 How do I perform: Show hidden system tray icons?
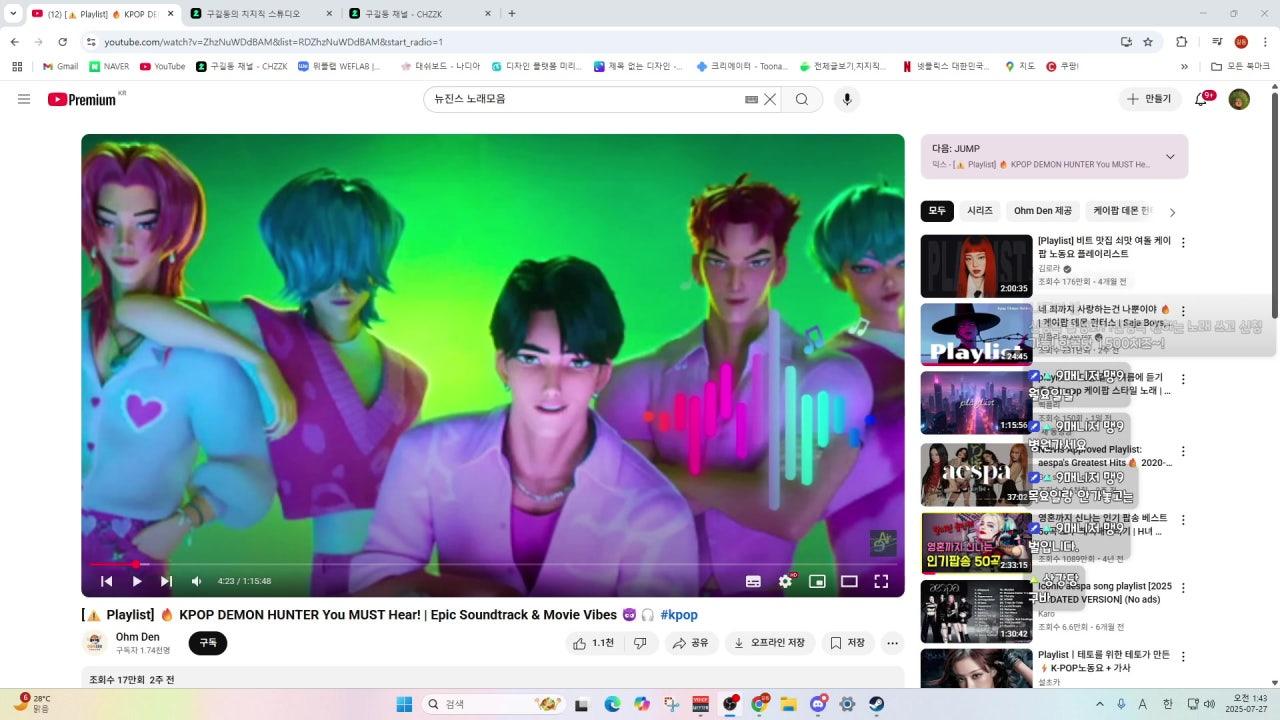tap(1100, 704)
